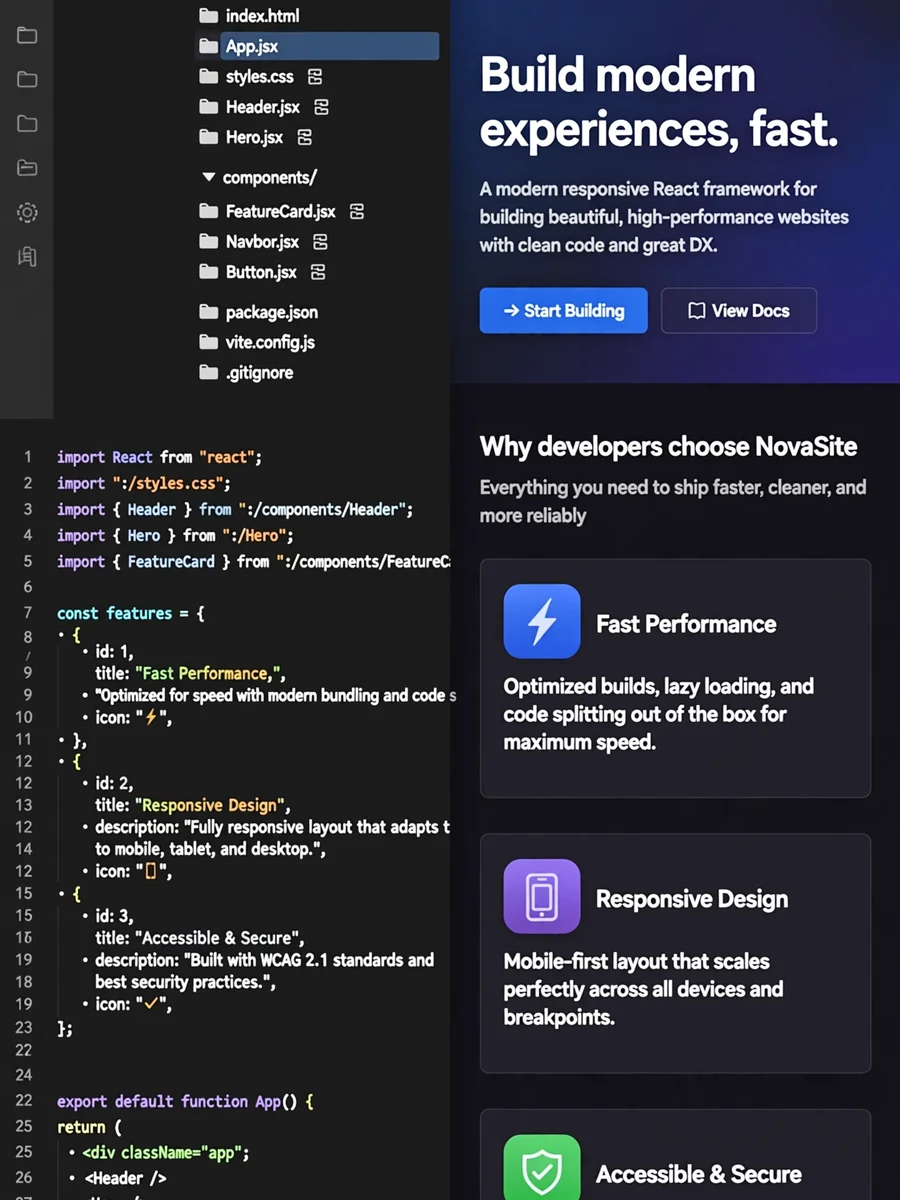Click the "Optimized builds, lazy loading" card description
The image size is (900, 1200).
click(x=659, y=714)
